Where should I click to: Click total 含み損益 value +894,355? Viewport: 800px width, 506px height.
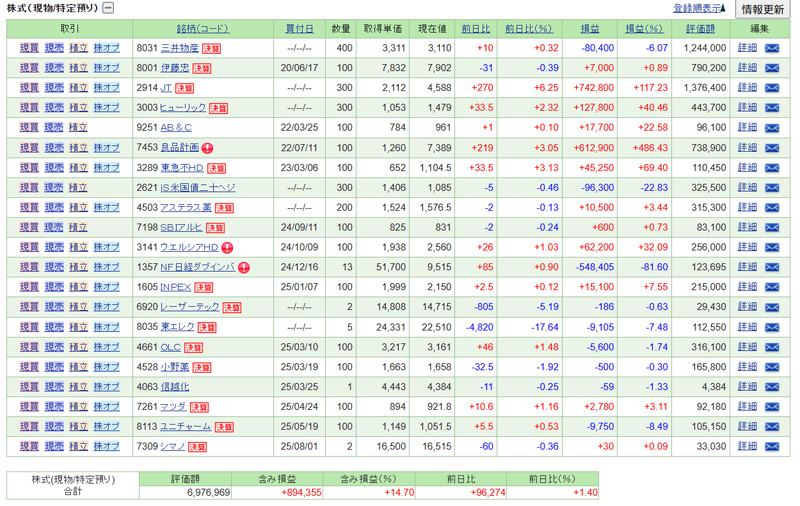coord(302,493)
